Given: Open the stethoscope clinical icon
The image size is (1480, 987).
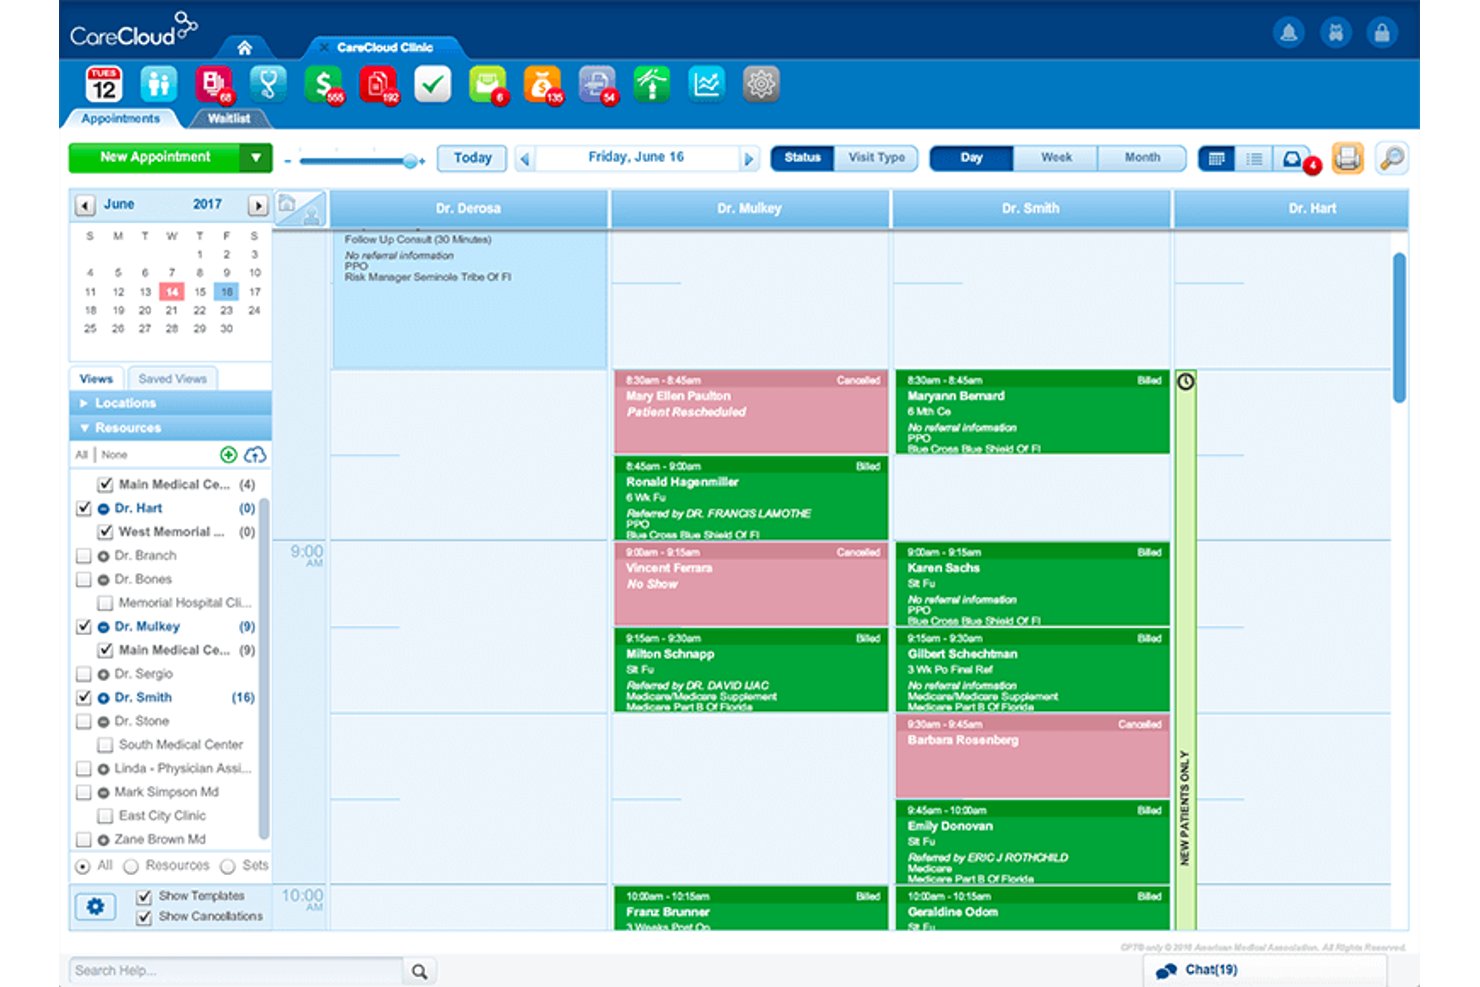Looking at the screenshot, I should (268, 84).
